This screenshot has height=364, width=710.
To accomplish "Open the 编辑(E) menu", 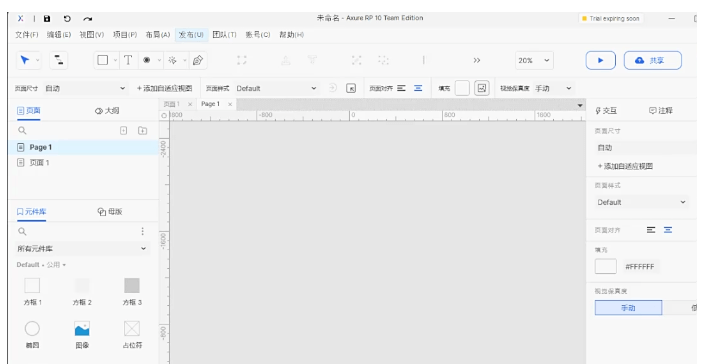I will tap(59, 34).
